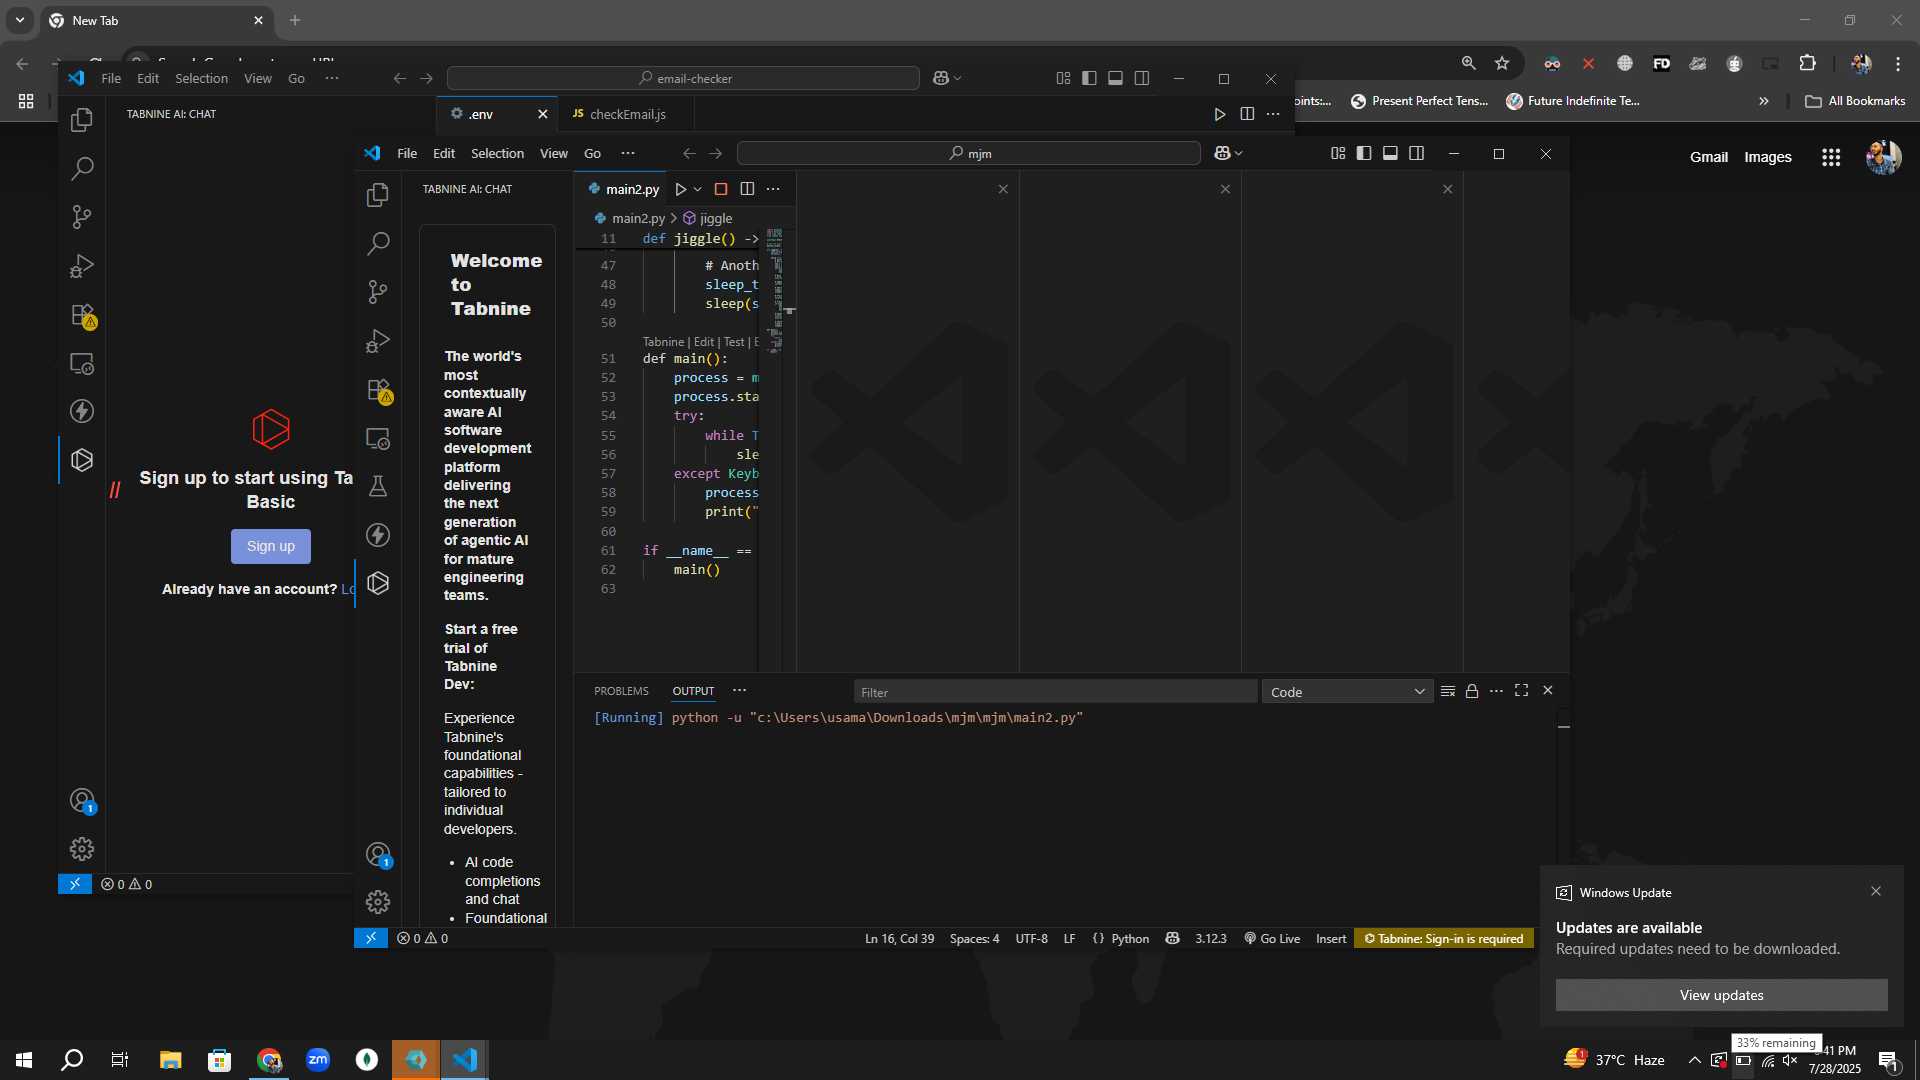Toggle secondary side bar in email-checker window
Viewport: 1920px width, 1080px height.
1142,78
